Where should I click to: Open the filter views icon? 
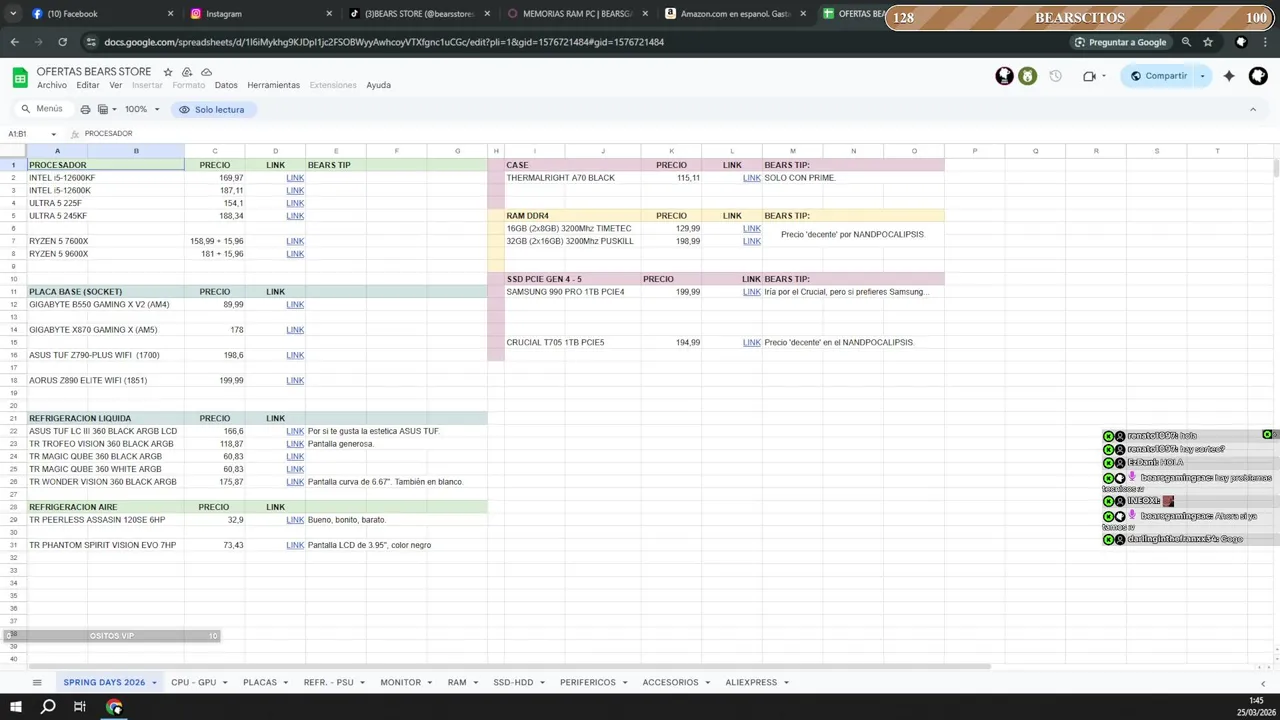[106, 109]
